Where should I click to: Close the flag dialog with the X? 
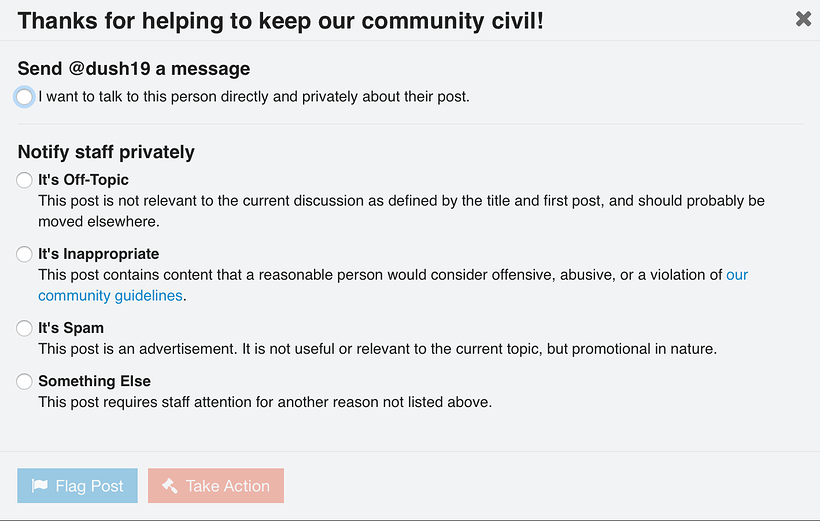[x=803, y=19]
